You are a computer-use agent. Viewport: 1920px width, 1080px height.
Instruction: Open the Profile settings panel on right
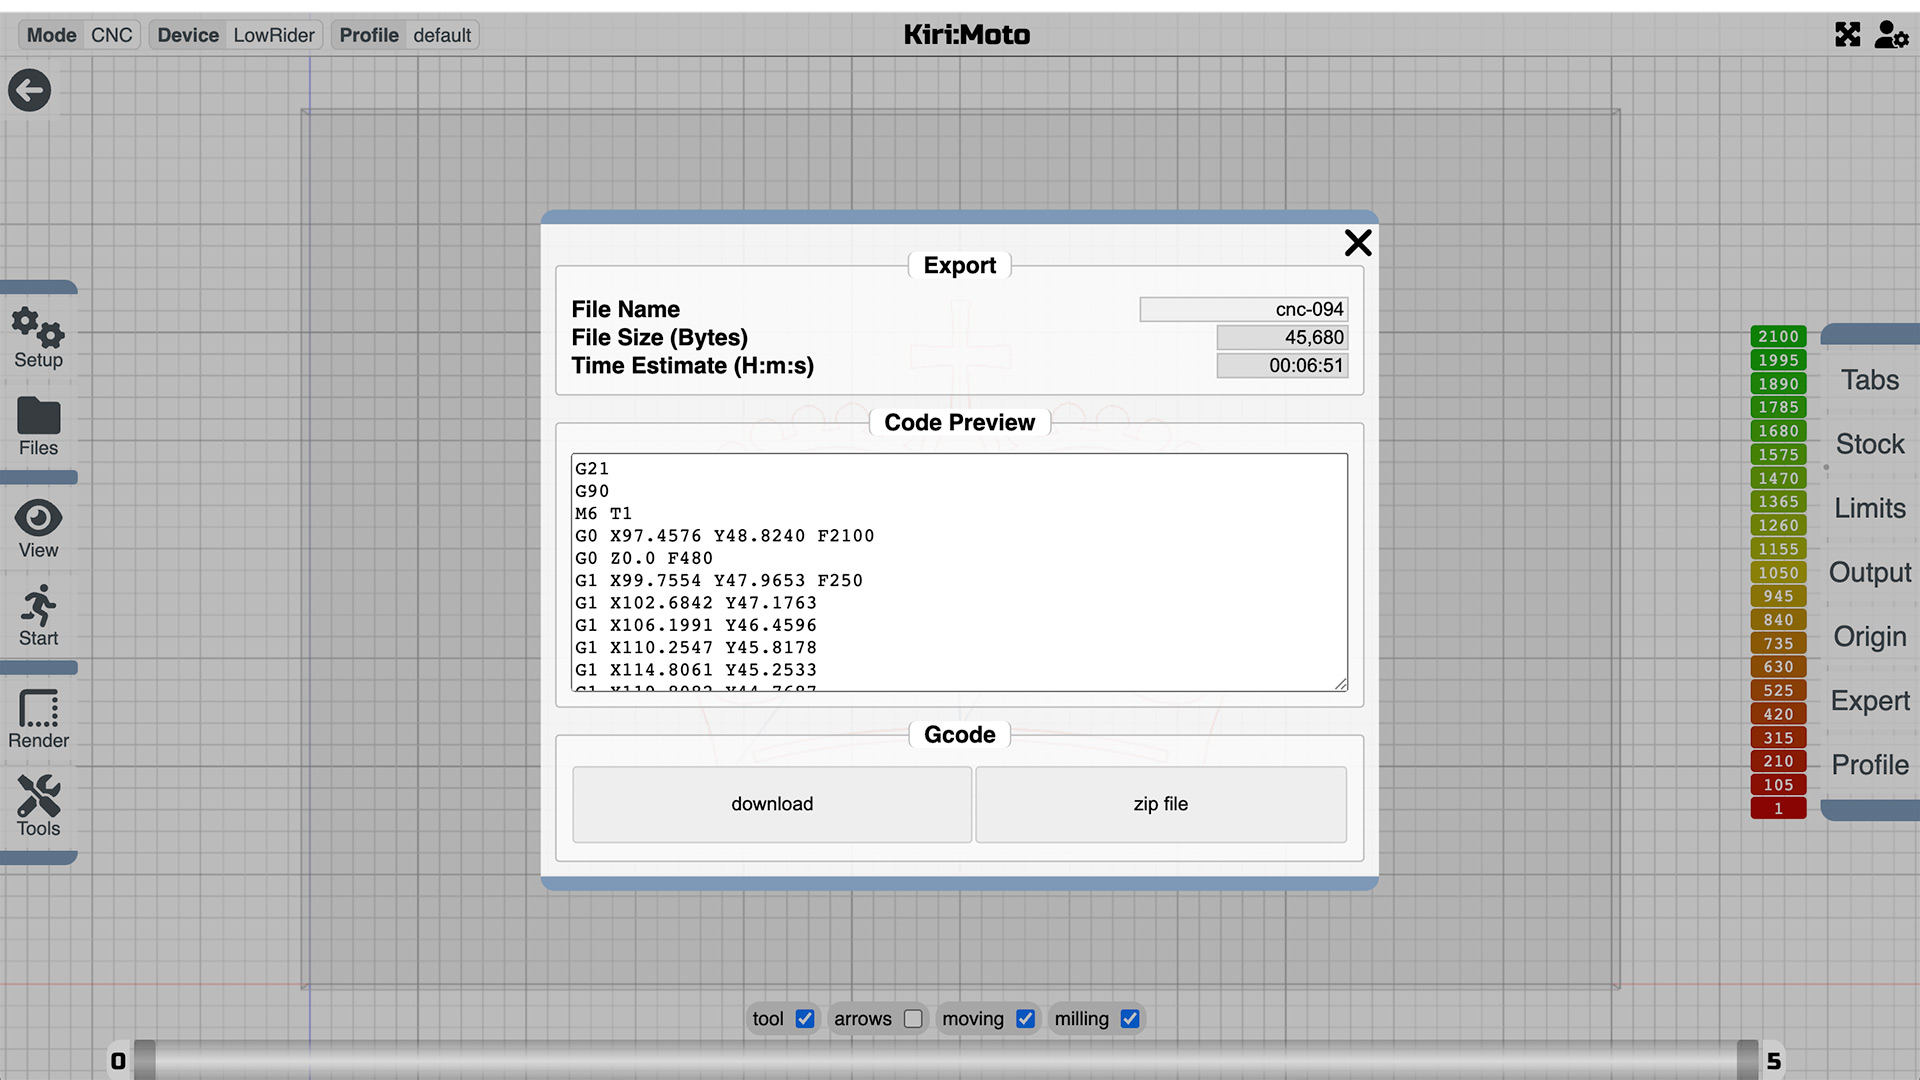coord(1870,765)
